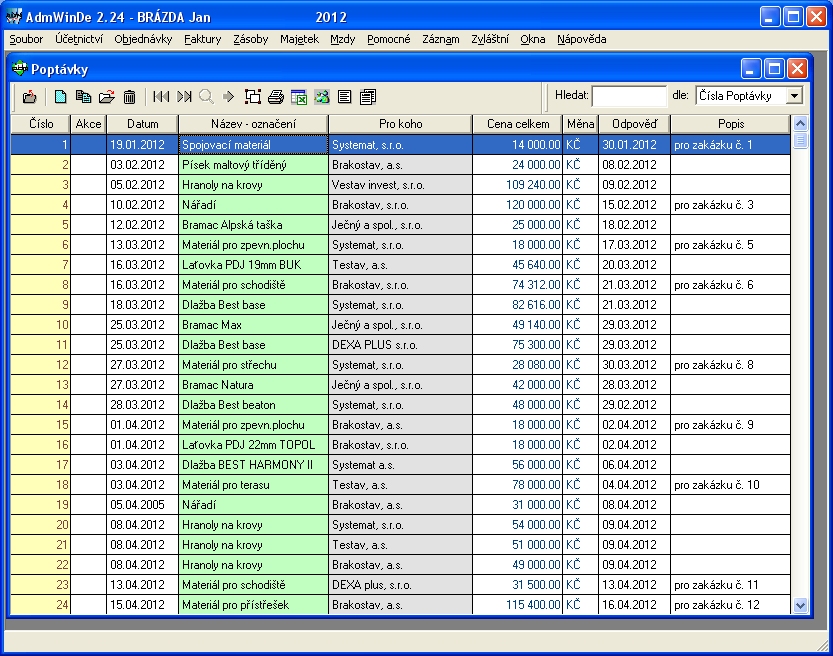Click the Odpověď column header
The height and width of the screenshot is (656, 833).
point(634,124)
